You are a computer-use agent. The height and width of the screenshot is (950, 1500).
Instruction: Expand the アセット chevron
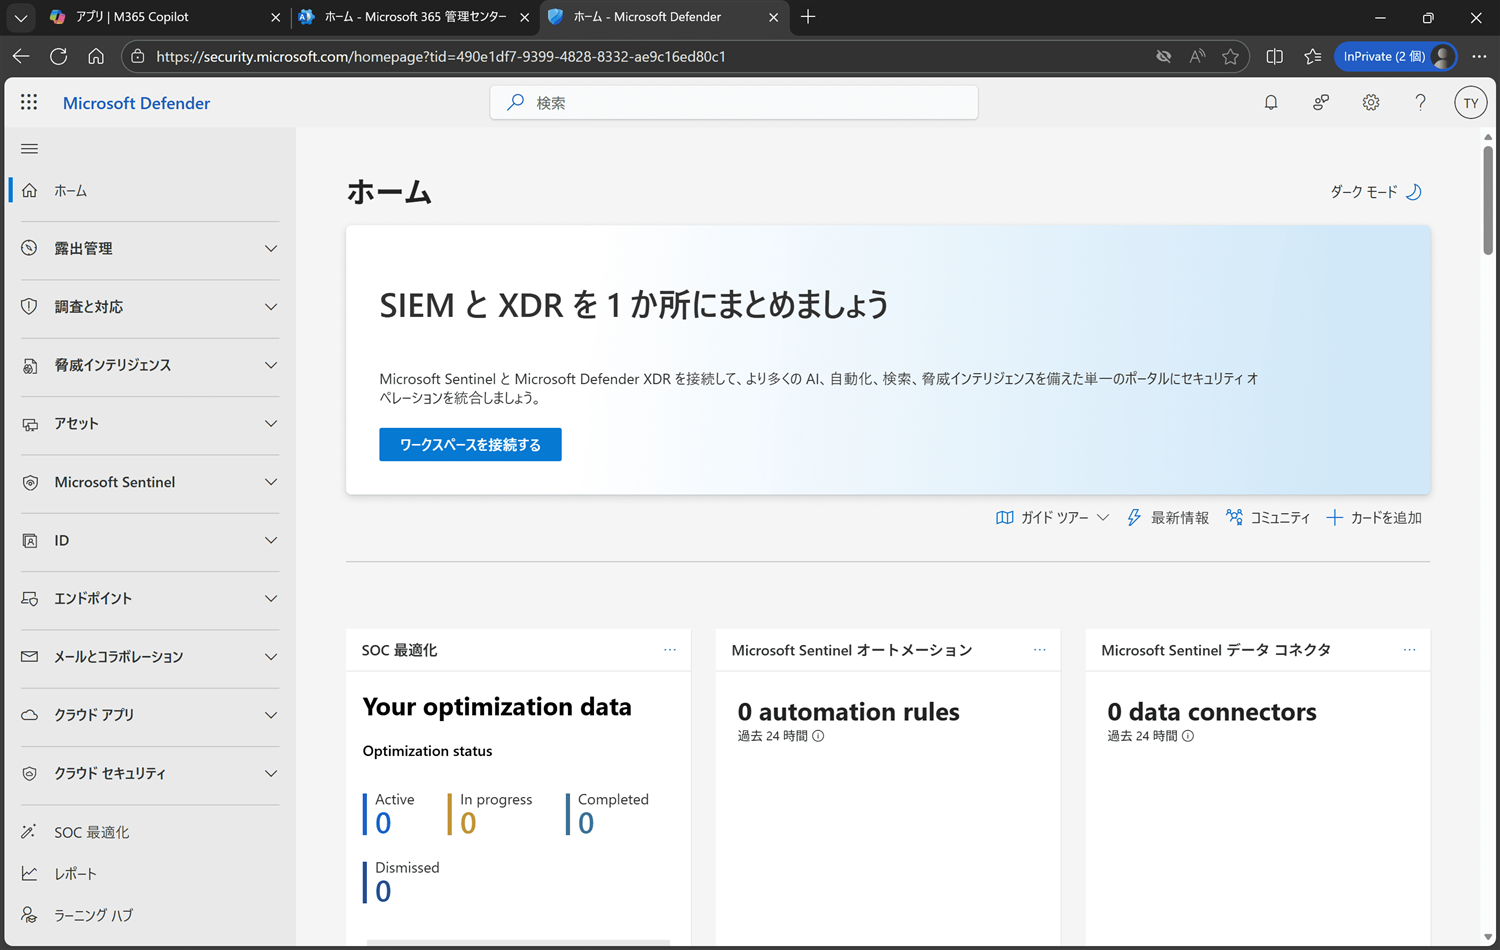pos(271,423)
